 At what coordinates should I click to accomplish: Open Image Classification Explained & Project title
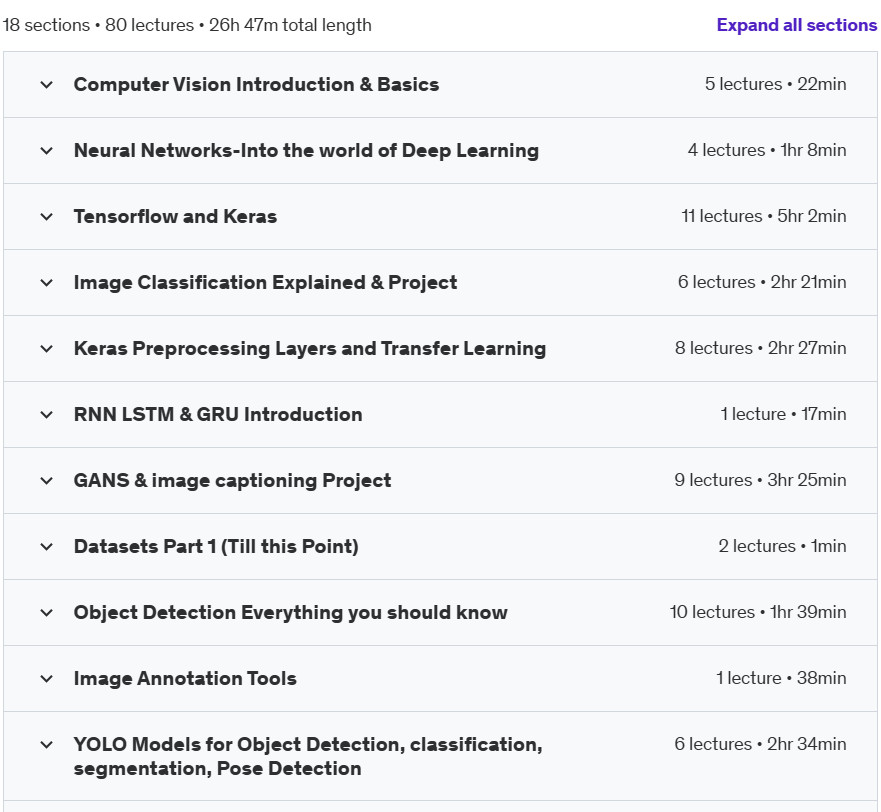tap(265, 283)
